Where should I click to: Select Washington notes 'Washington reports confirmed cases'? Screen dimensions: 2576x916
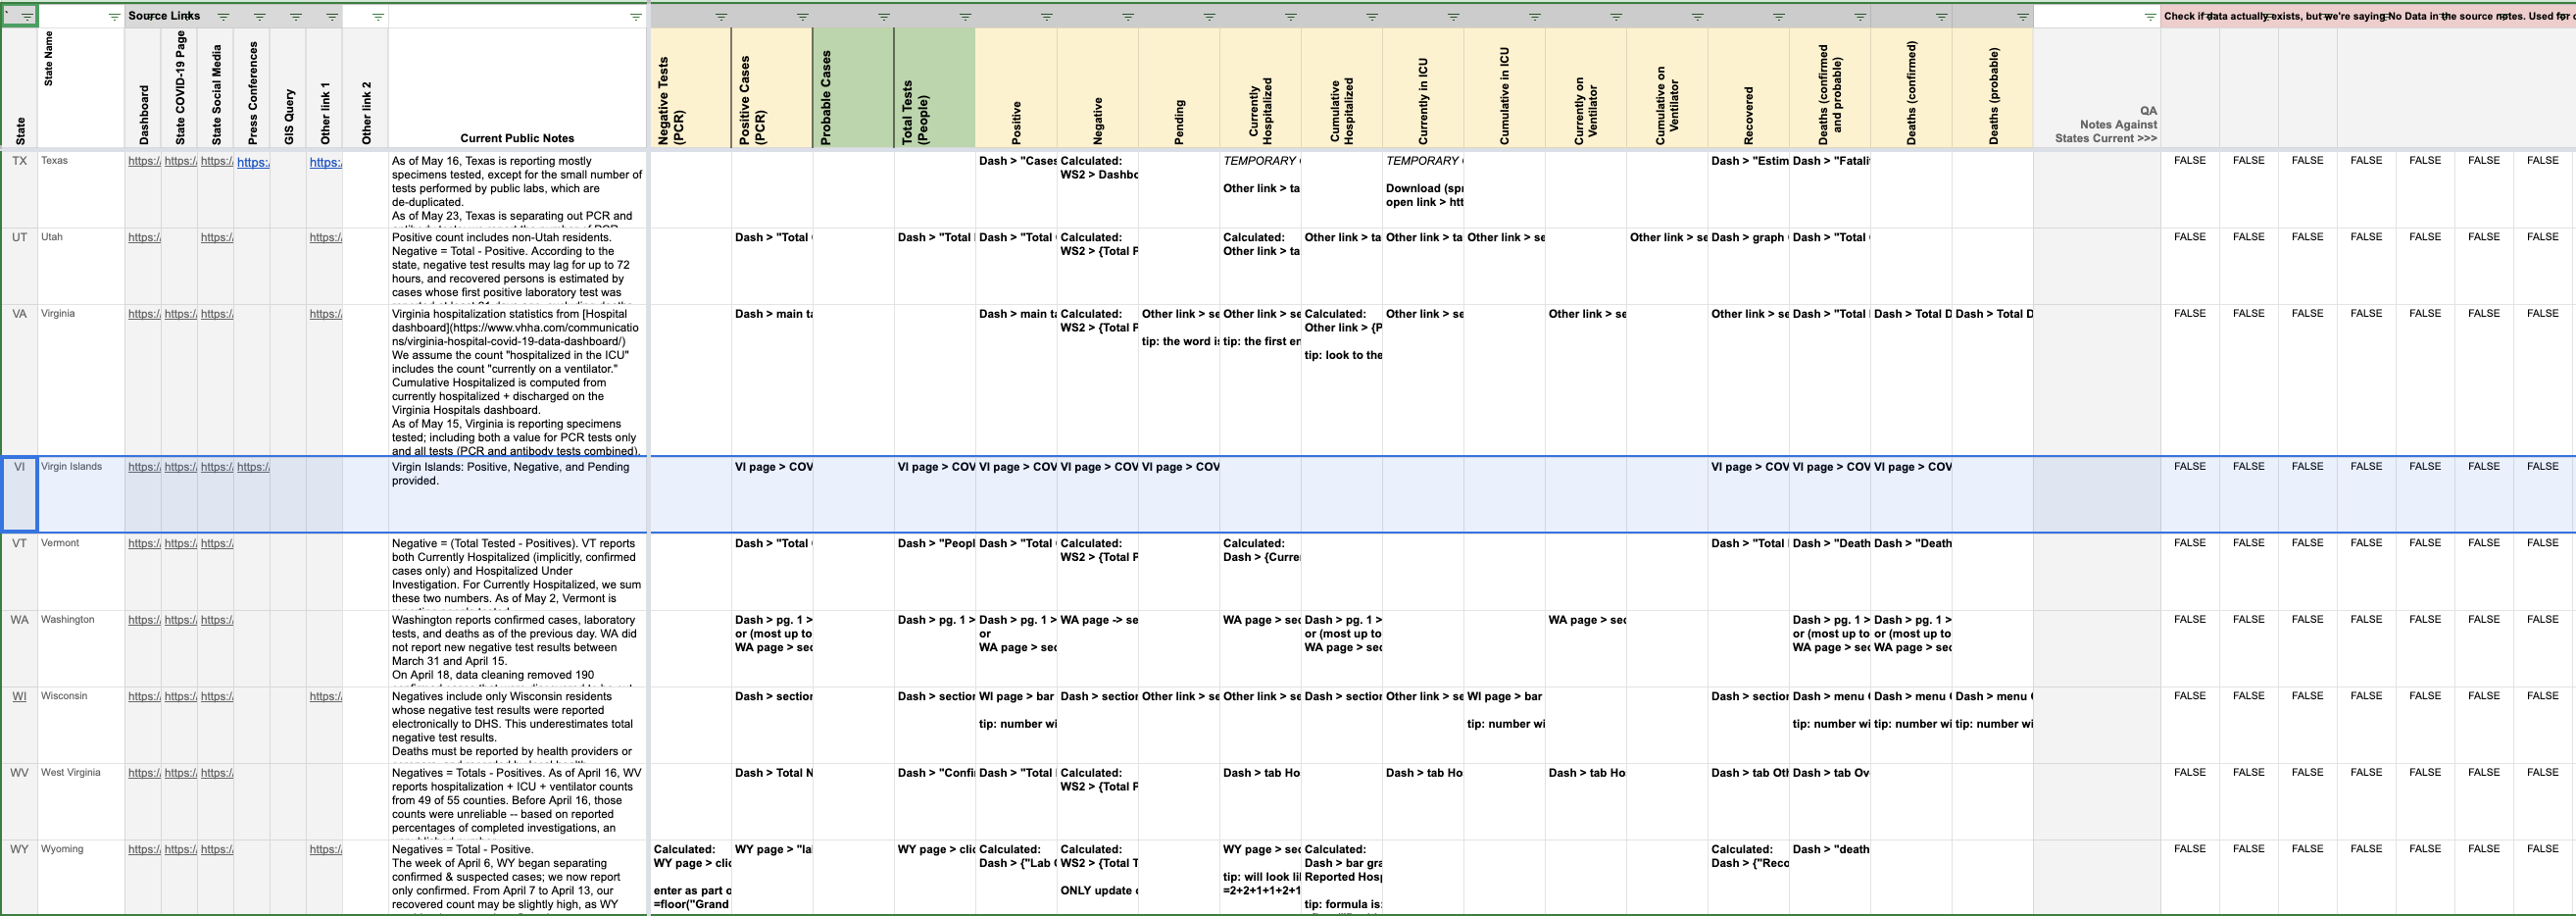(517, 649)
